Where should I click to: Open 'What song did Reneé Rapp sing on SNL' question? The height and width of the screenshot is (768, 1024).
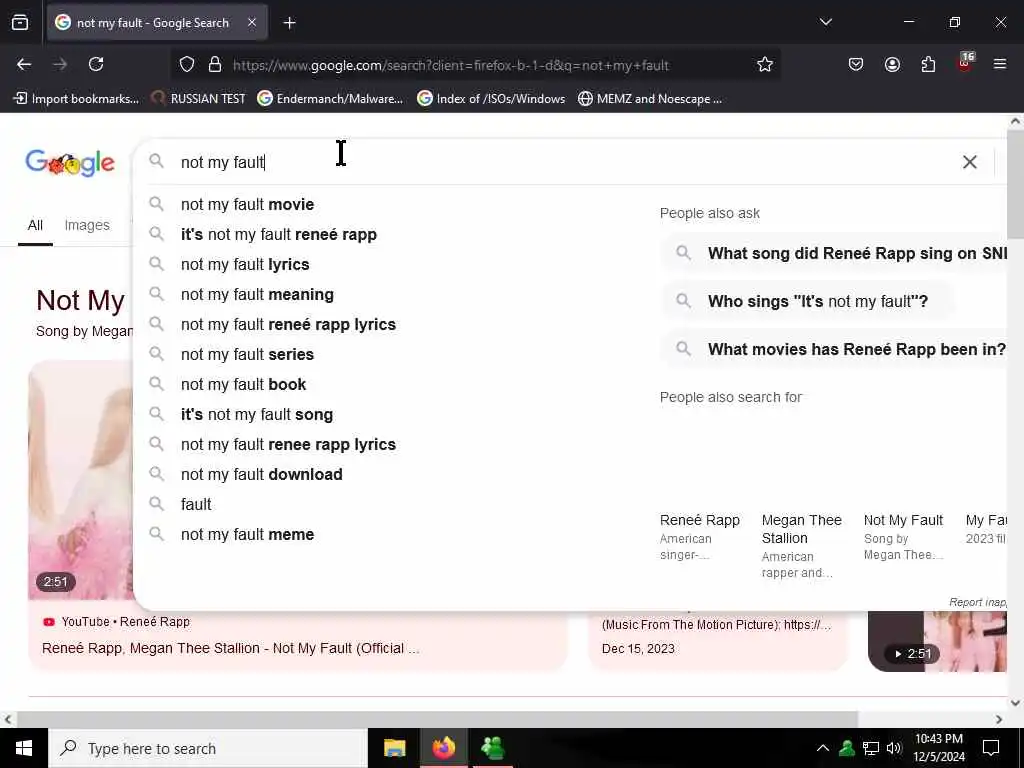coord(834,253)
